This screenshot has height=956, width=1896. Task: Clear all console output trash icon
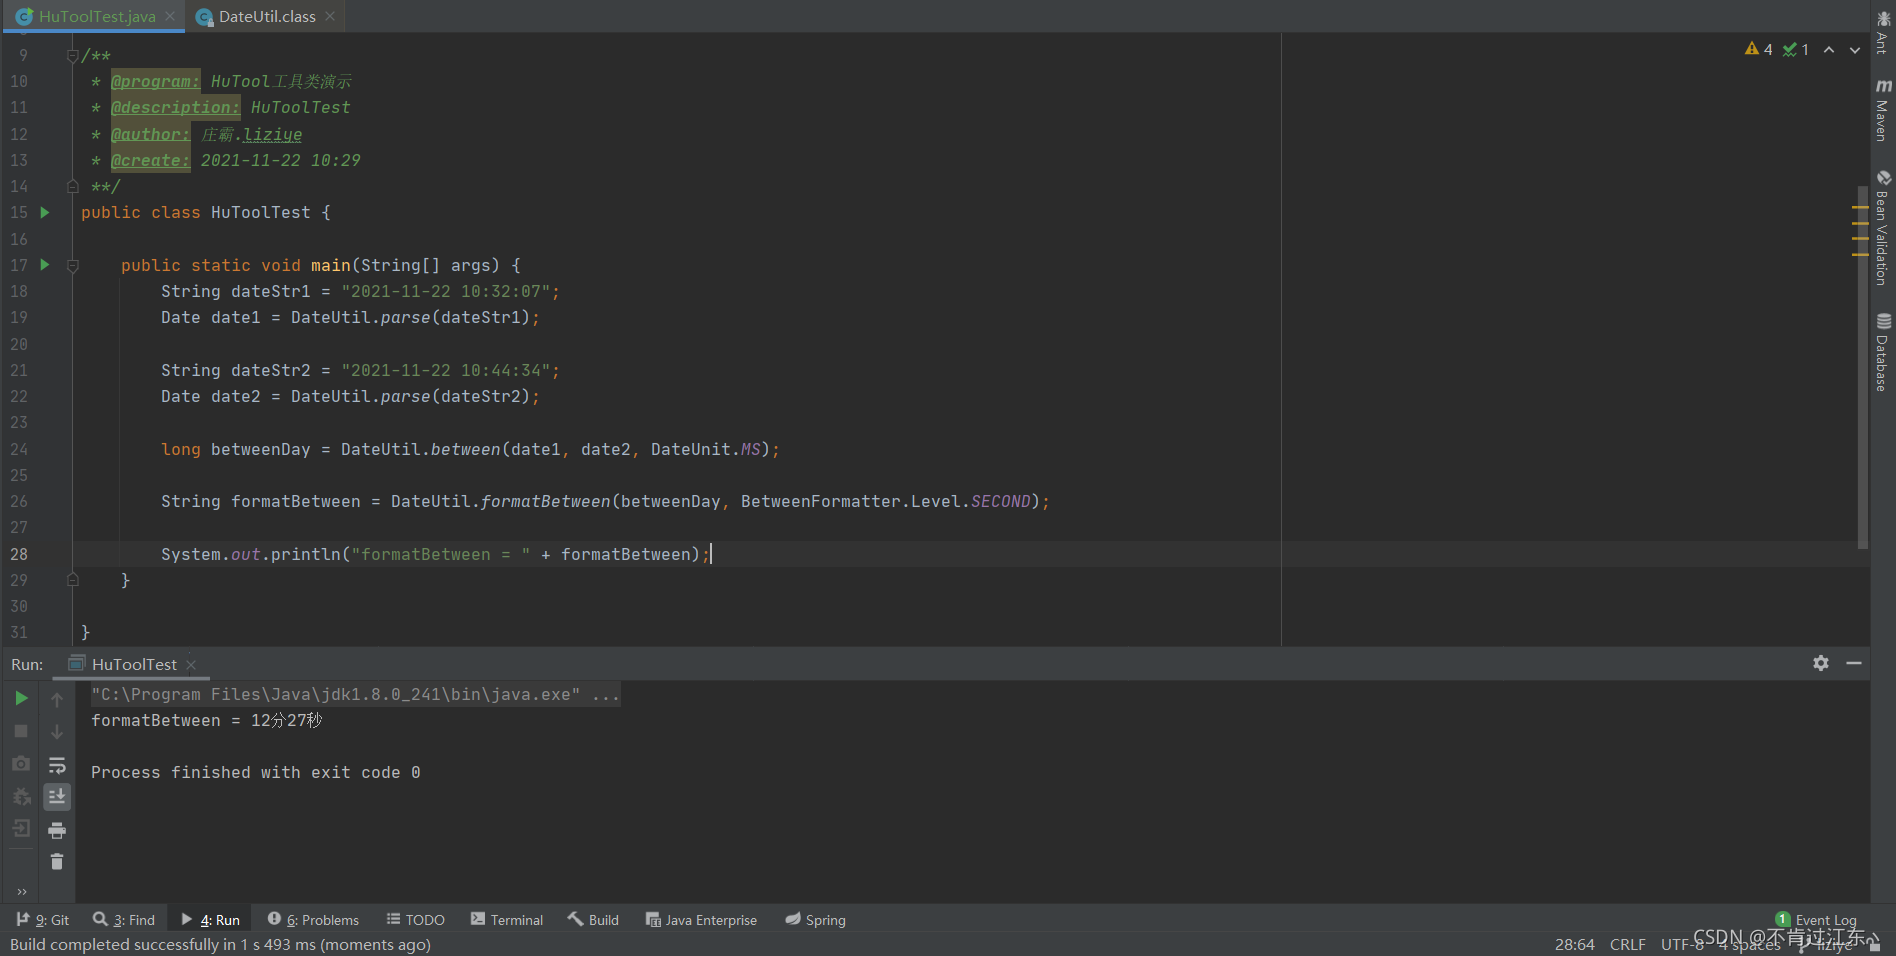pos(57,861)
